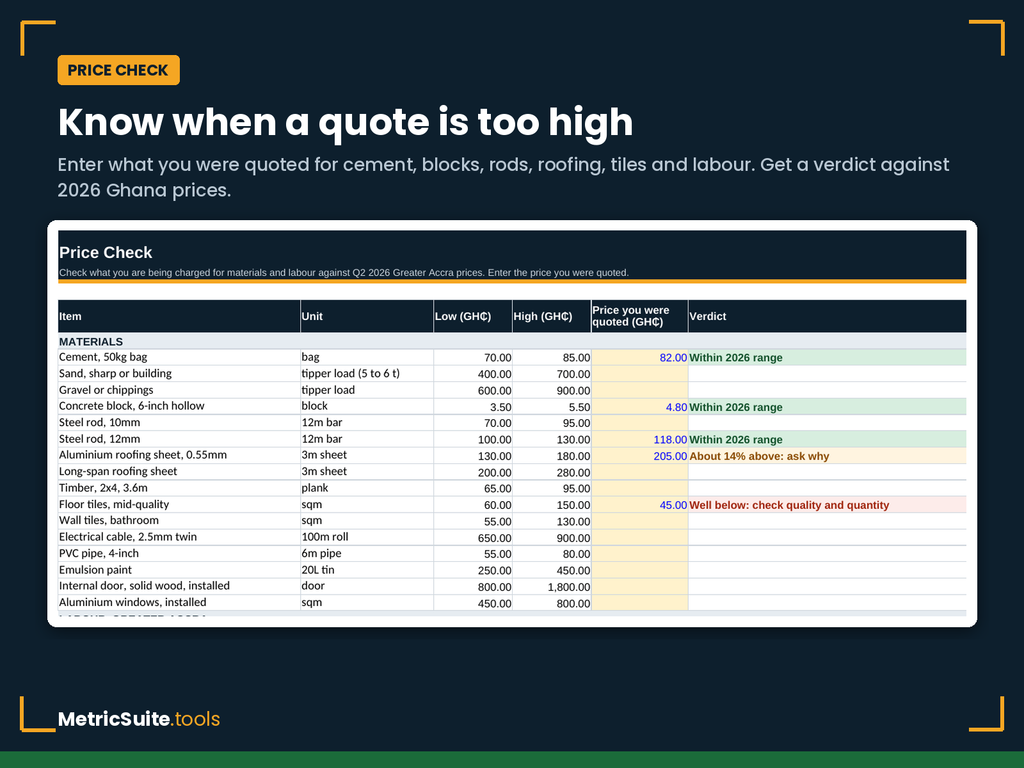
Task: Click heading 'Know when a quote is too high'
Action: 345,122
